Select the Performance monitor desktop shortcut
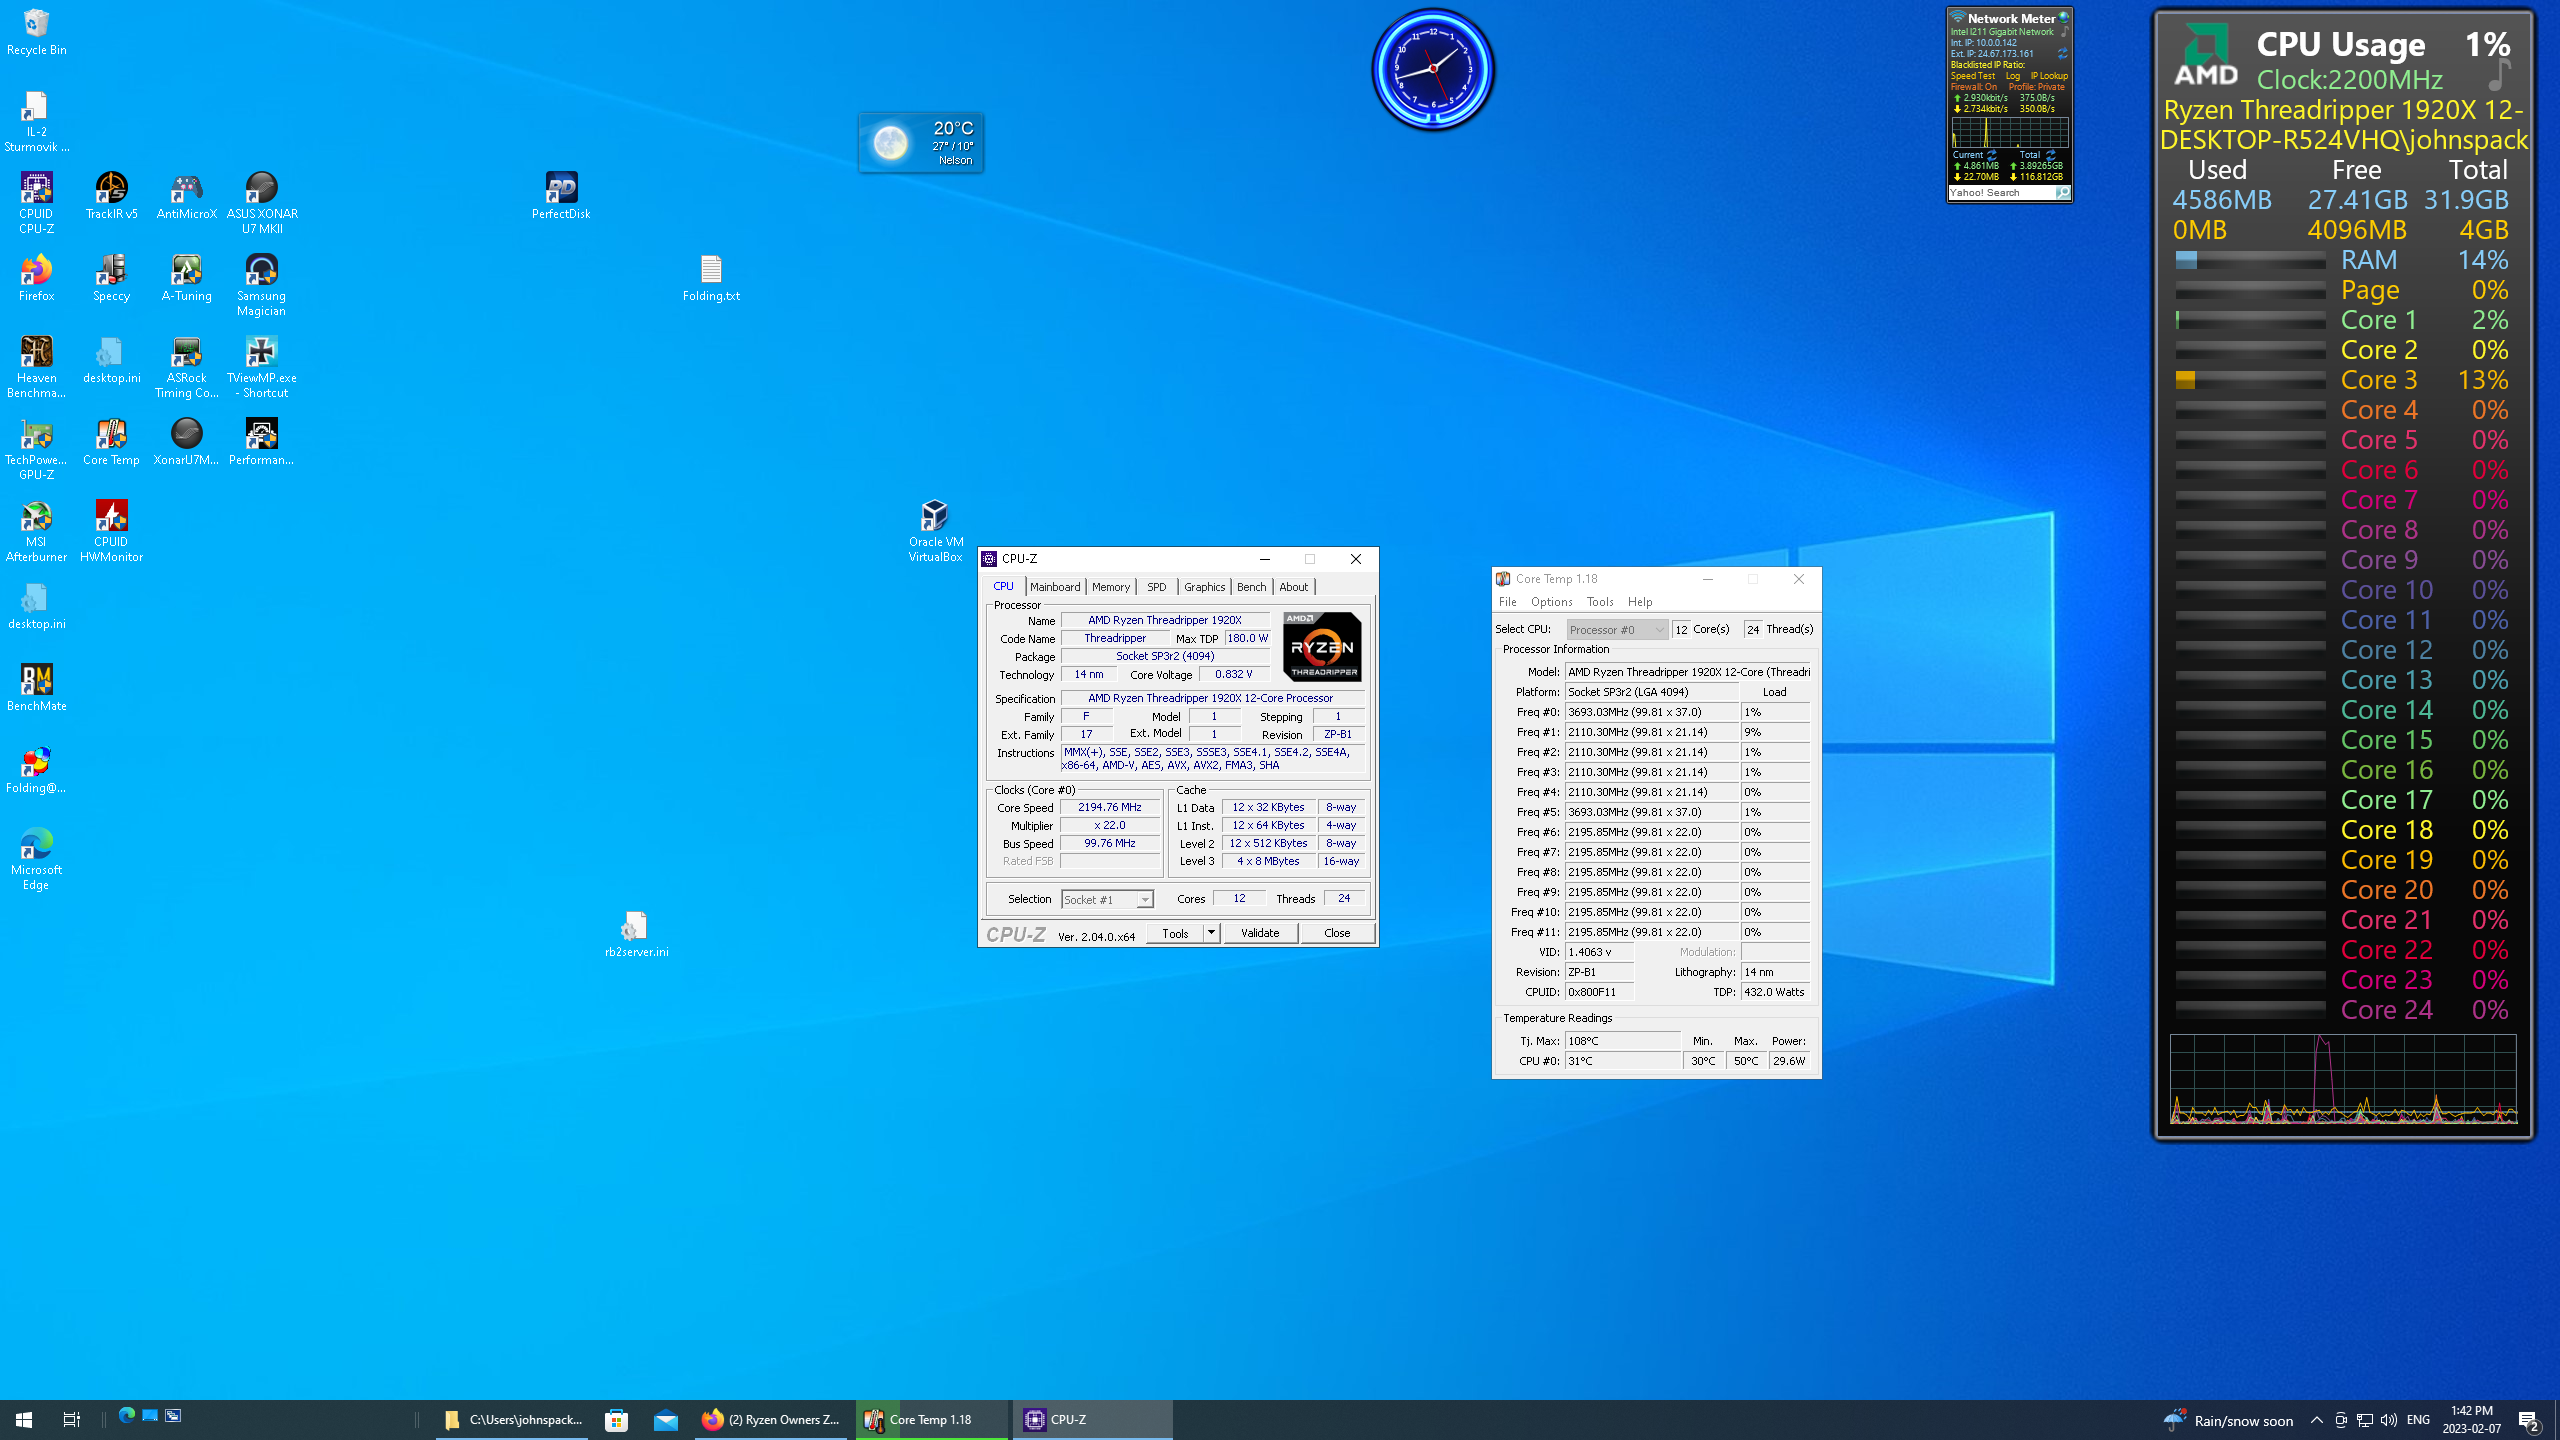Image resolution: width=2560 pixels, height=1440 pixels. [x=261, y=442]
